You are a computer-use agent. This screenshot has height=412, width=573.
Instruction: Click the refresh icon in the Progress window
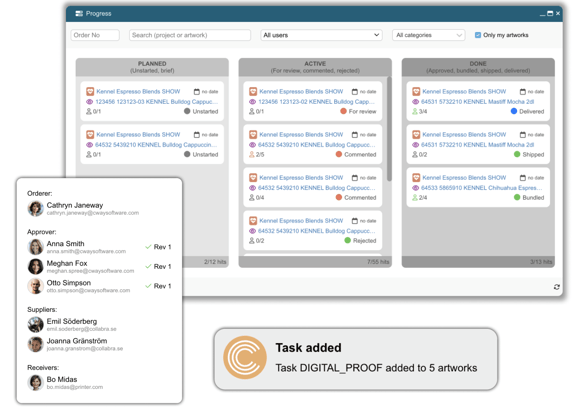[x=557, y=287]
